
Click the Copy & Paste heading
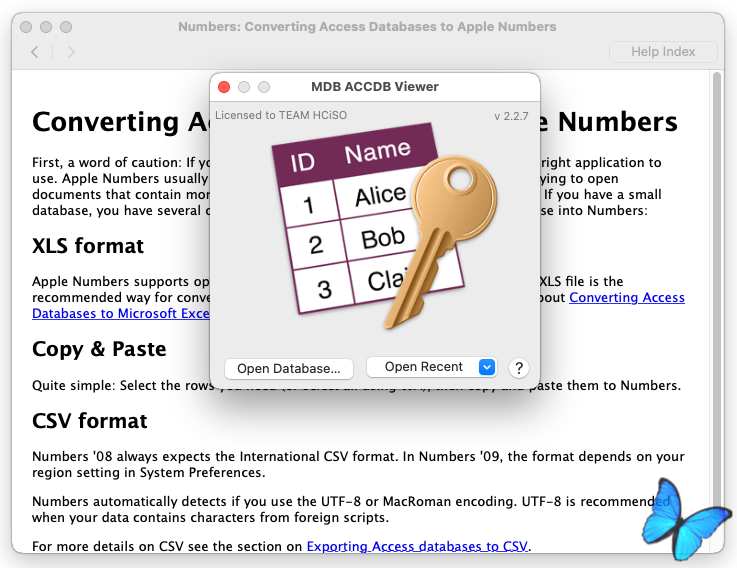(99, 349)
